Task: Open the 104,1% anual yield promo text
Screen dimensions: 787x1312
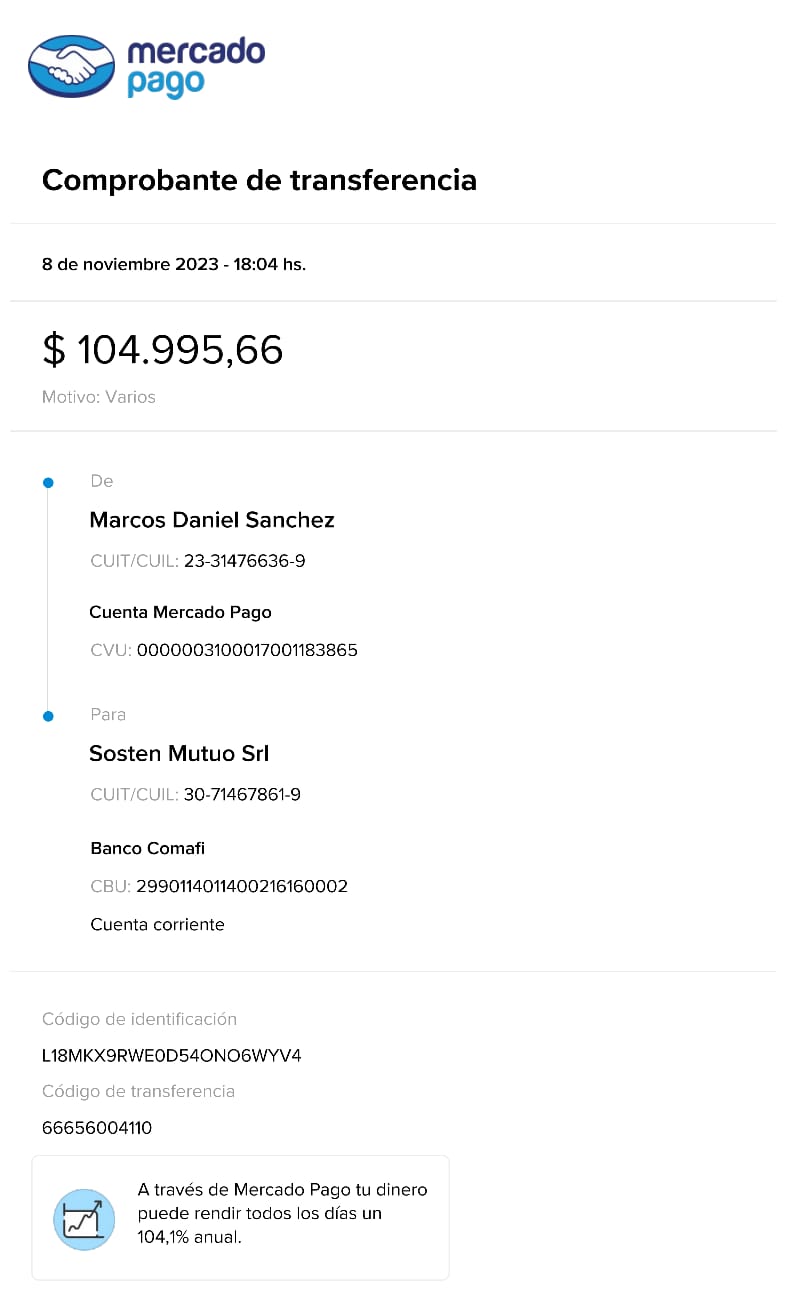Action: 282,1214
